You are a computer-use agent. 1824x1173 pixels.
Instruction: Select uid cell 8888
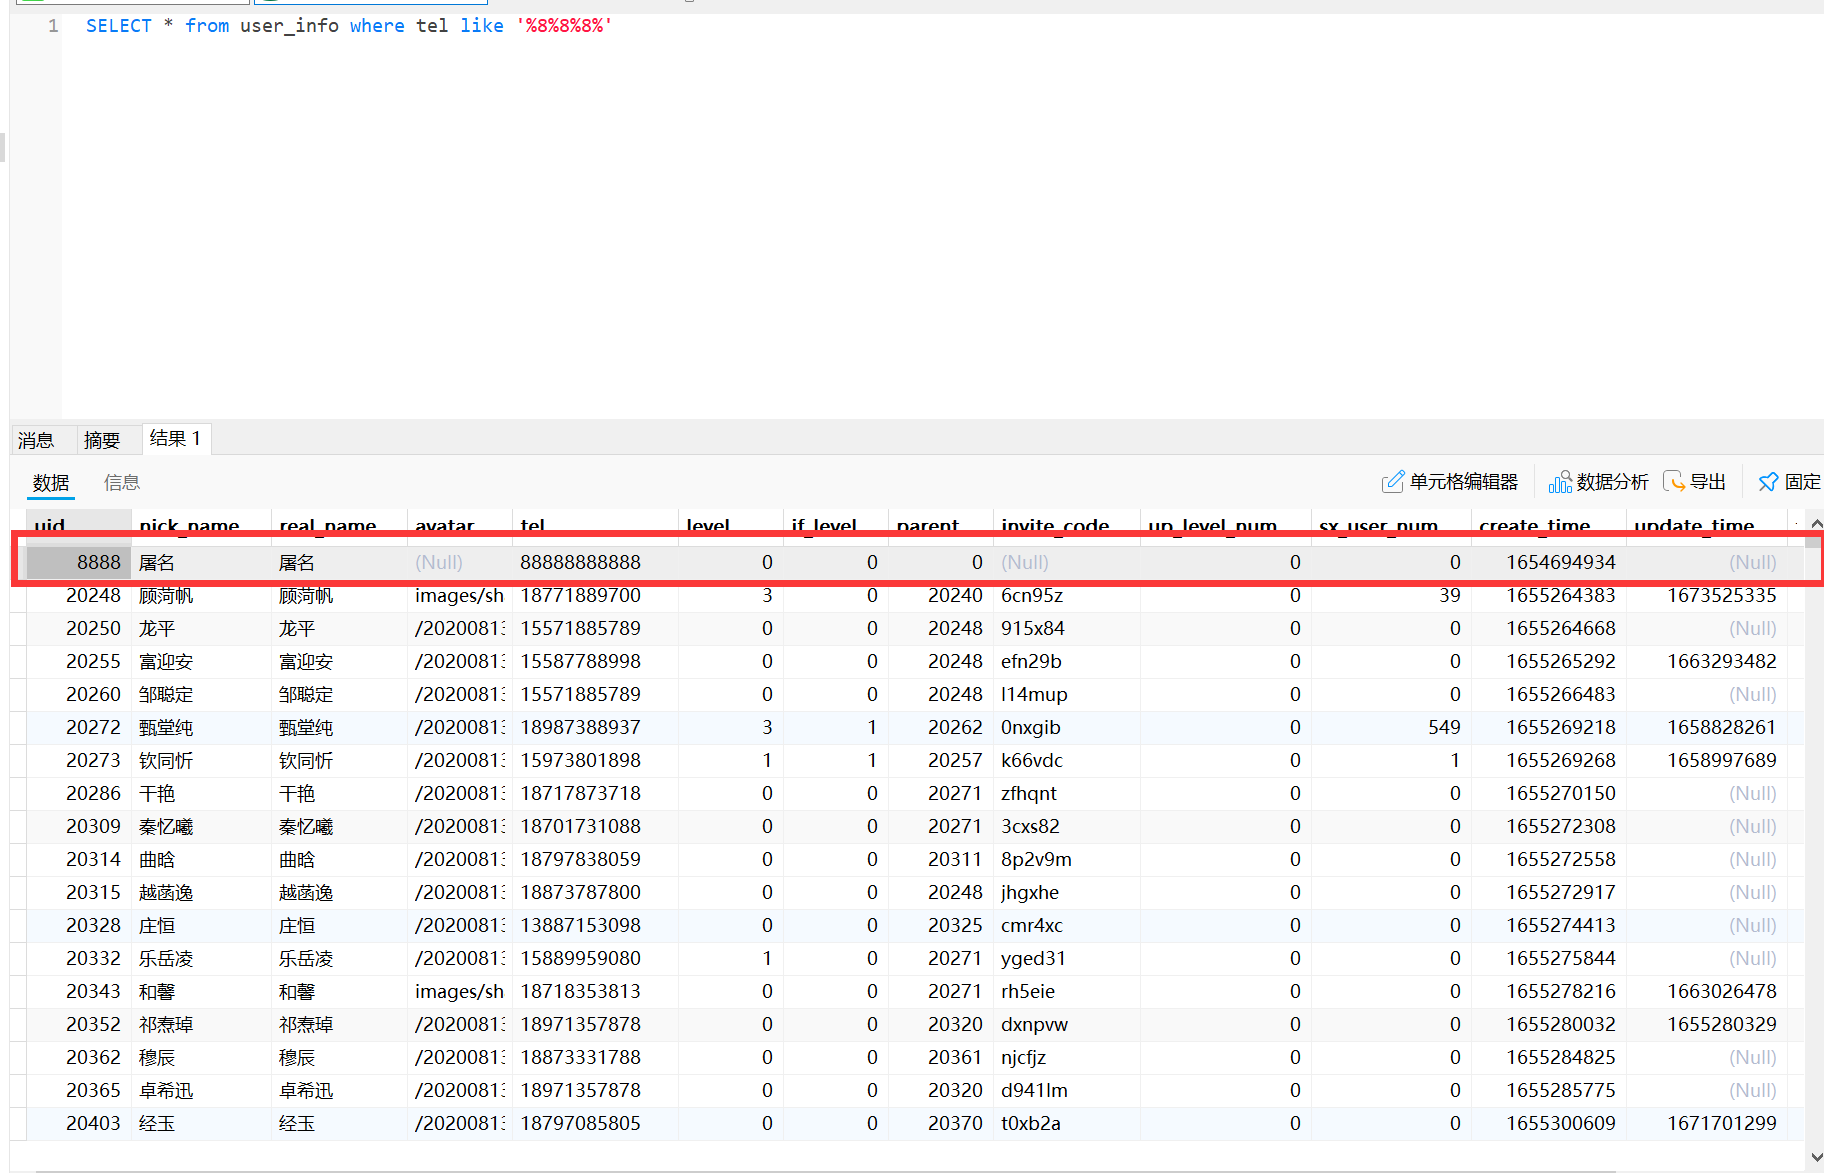(79, 562)
